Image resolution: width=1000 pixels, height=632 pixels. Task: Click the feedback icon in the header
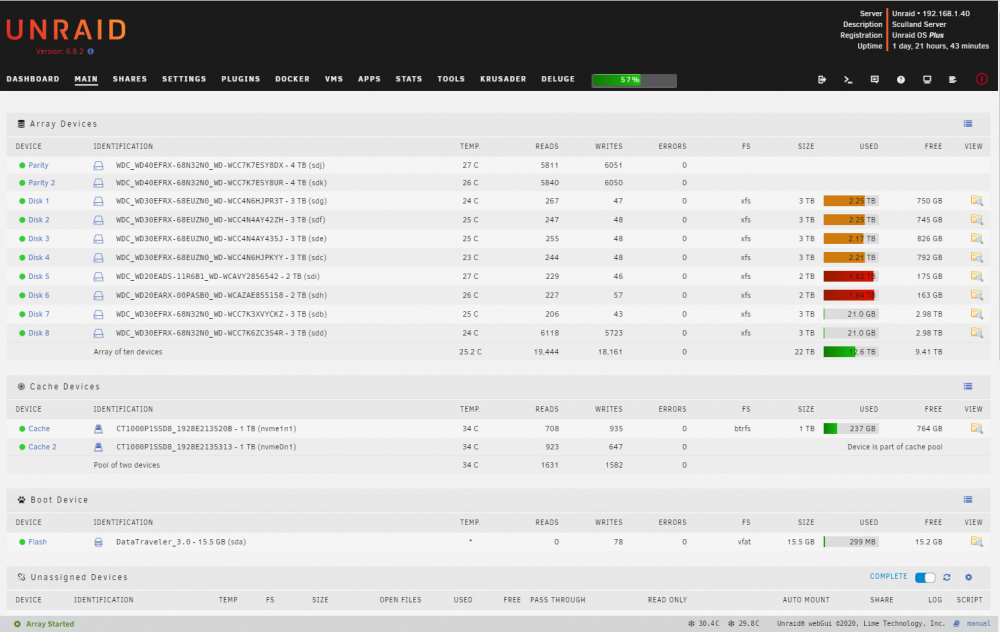tap(874, 80)
